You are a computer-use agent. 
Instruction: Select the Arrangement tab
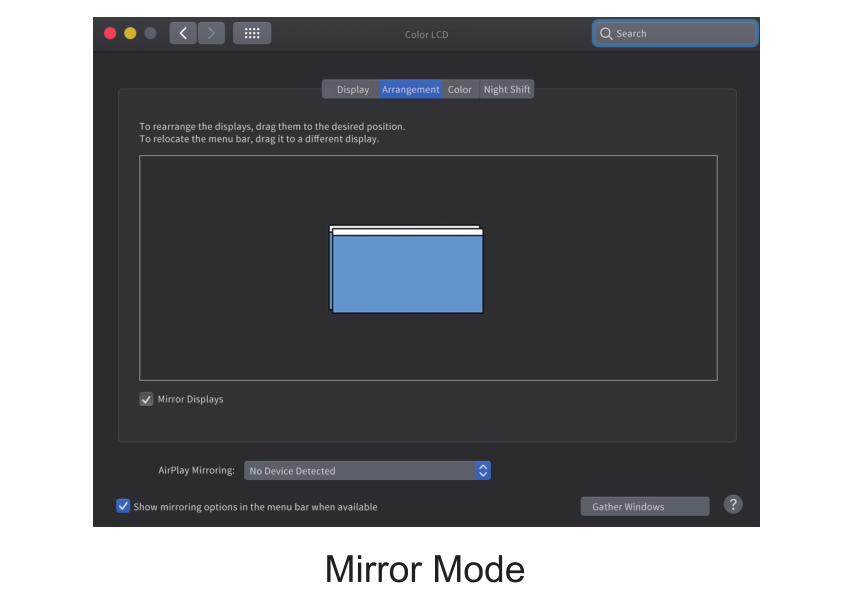(x=410, y=90)
